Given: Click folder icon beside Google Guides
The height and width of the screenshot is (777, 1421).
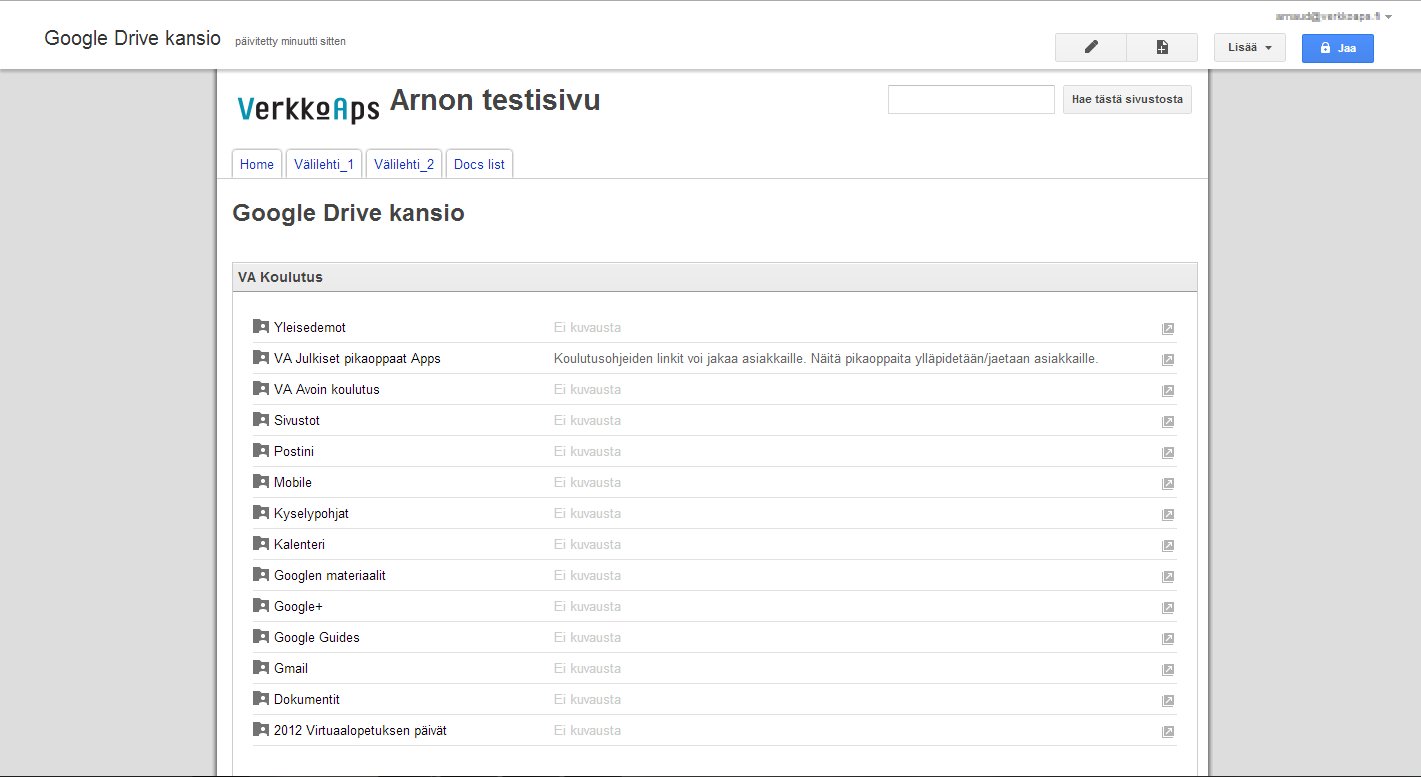Looking at the screenshot, I should (x=261, y=637).
